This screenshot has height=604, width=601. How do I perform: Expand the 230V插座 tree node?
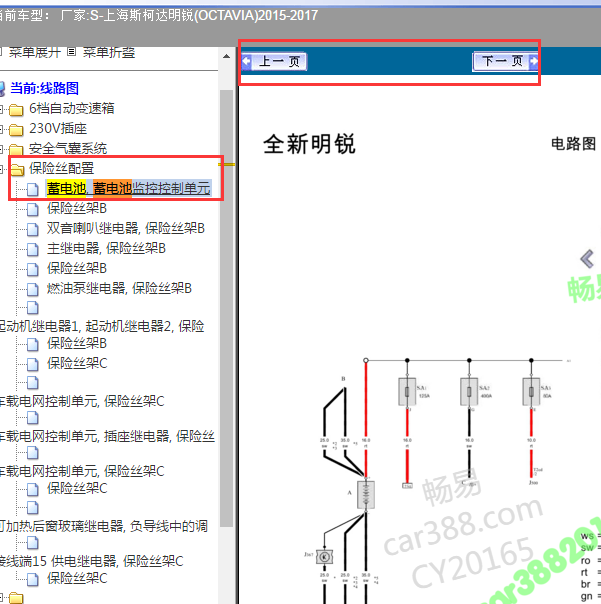2,129
